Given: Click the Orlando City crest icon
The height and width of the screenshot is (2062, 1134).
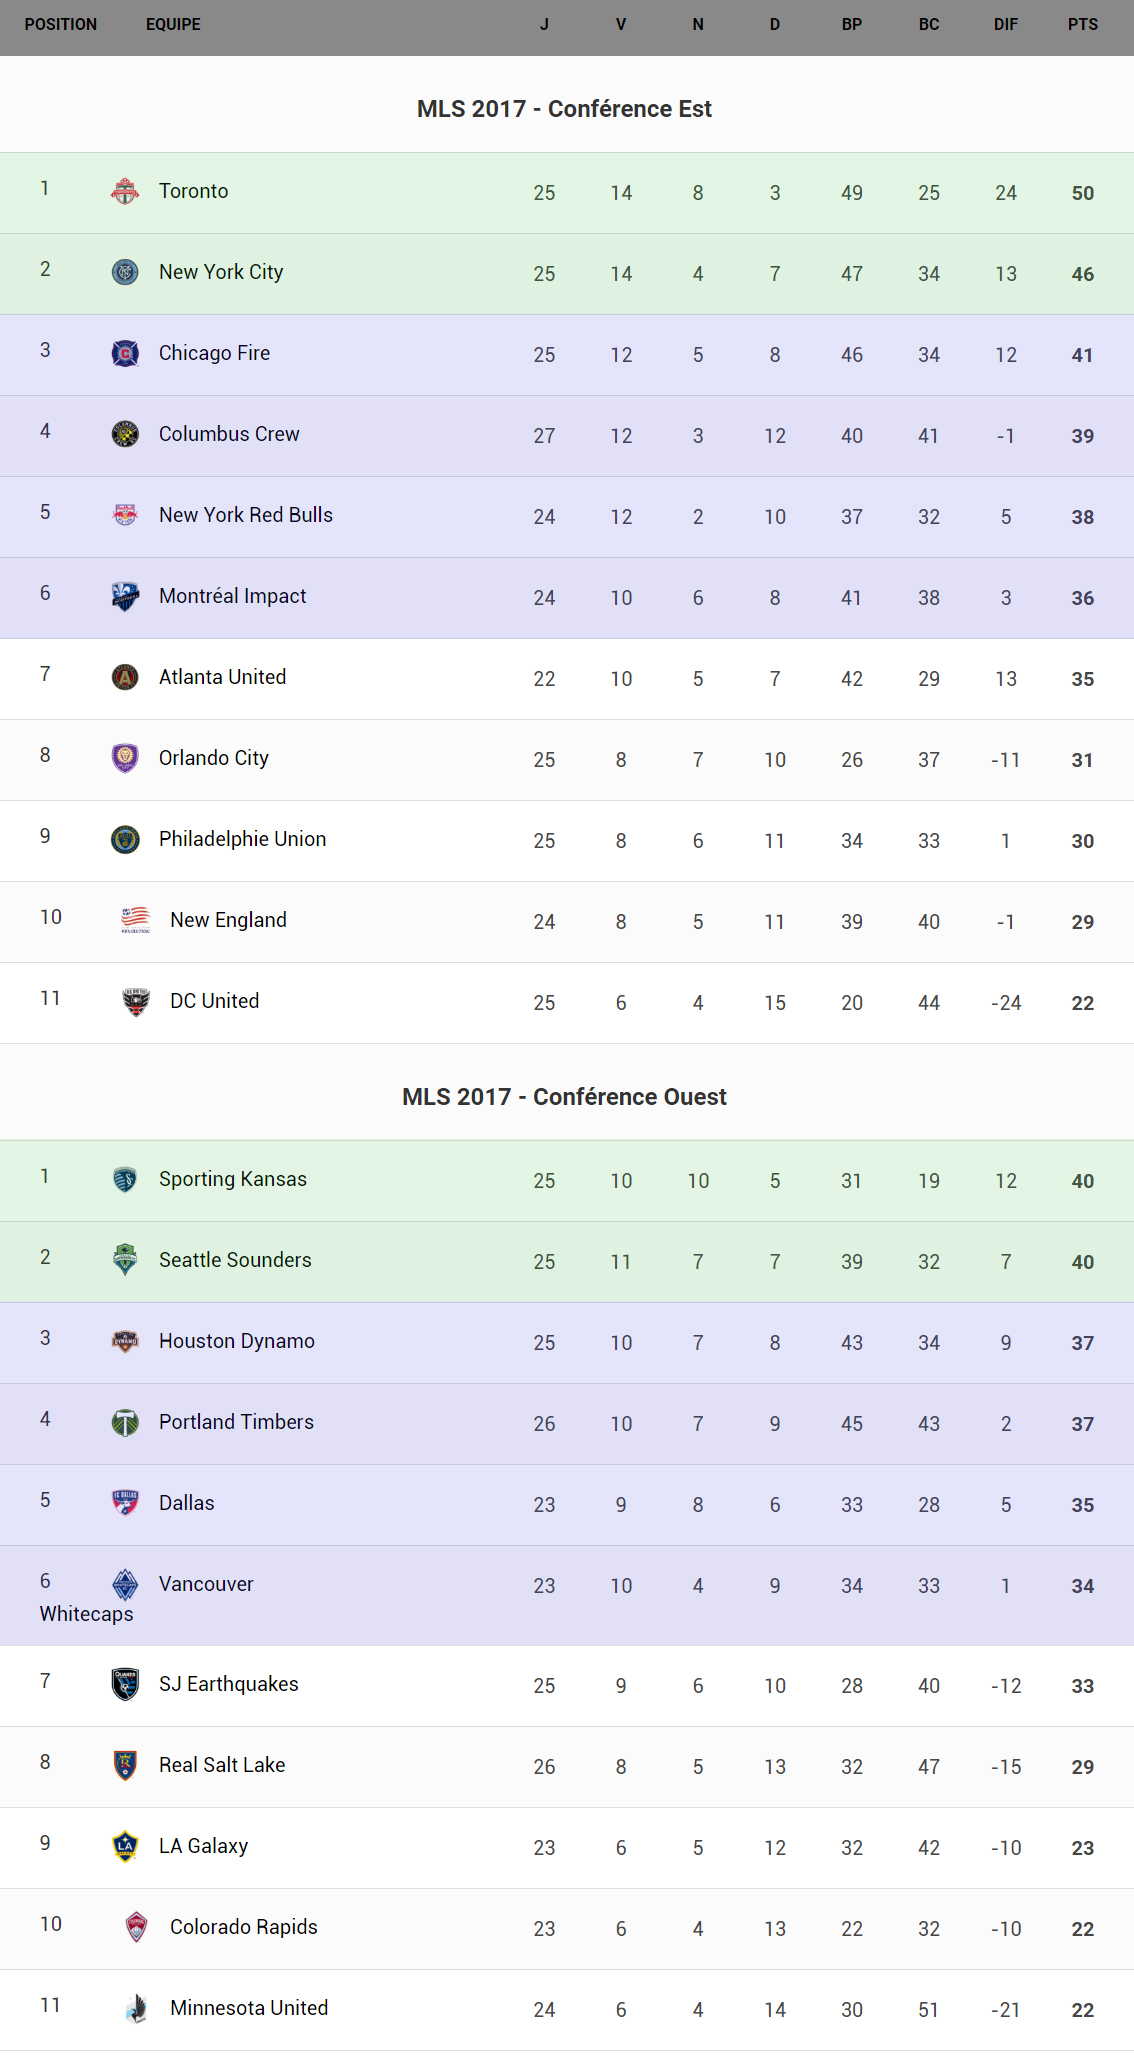Looking at the screenshot, I should point(125,758).
